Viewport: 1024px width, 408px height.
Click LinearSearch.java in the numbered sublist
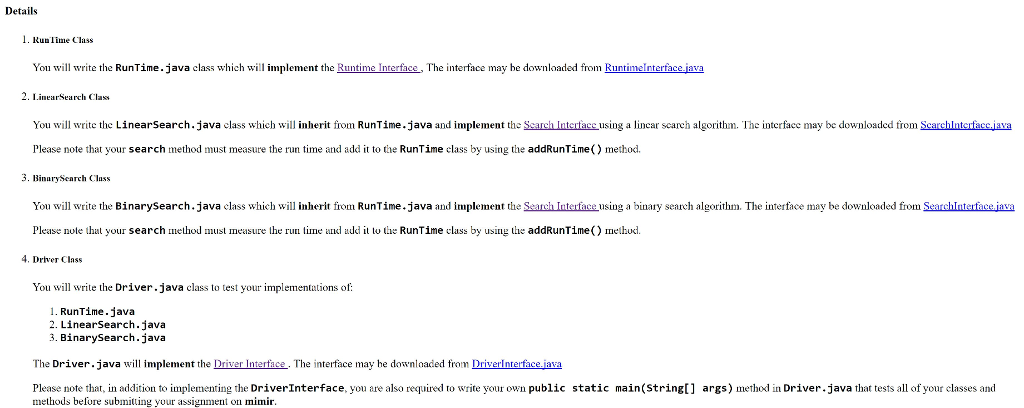(112, 324)
